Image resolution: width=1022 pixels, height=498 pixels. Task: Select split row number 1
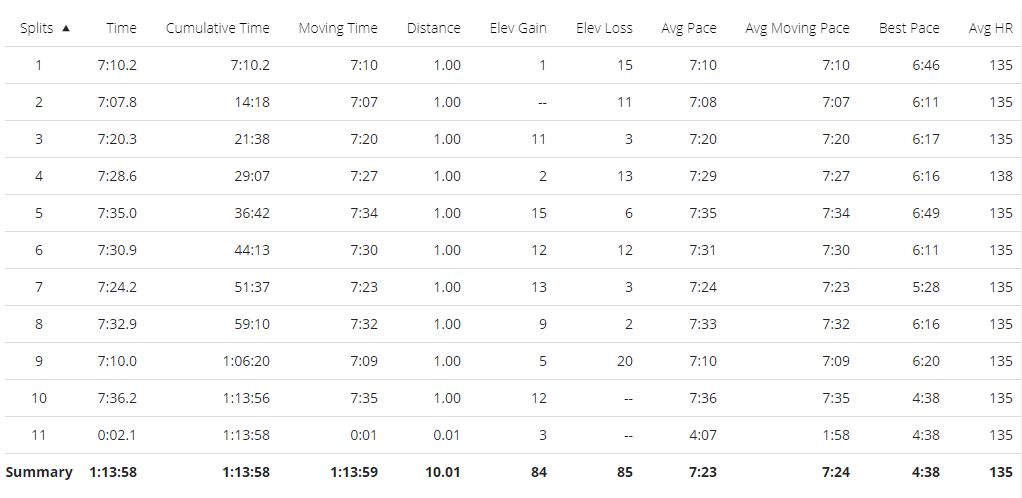(39, 65)
